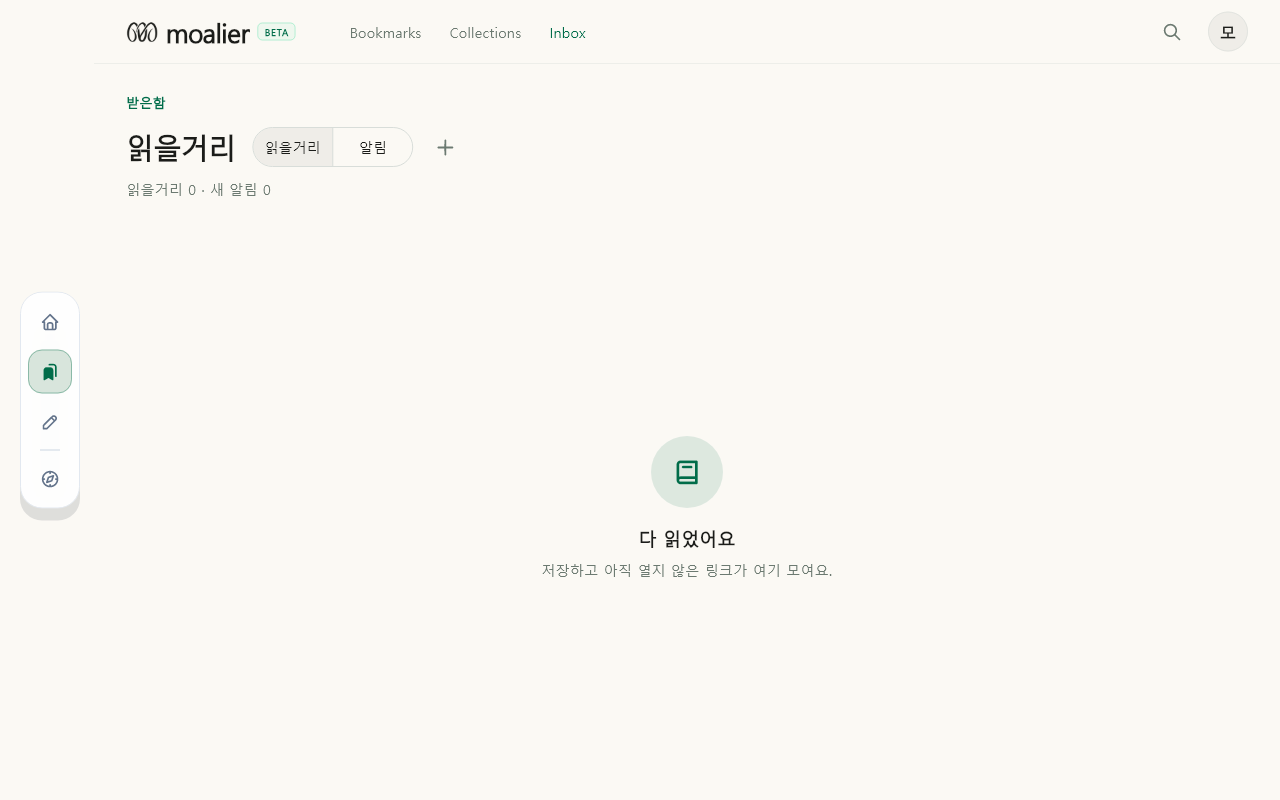Switch to the 알림 tab
The width and height of the screenshot is (1280, 800).
pyautogui.click(x=373, y=147)
